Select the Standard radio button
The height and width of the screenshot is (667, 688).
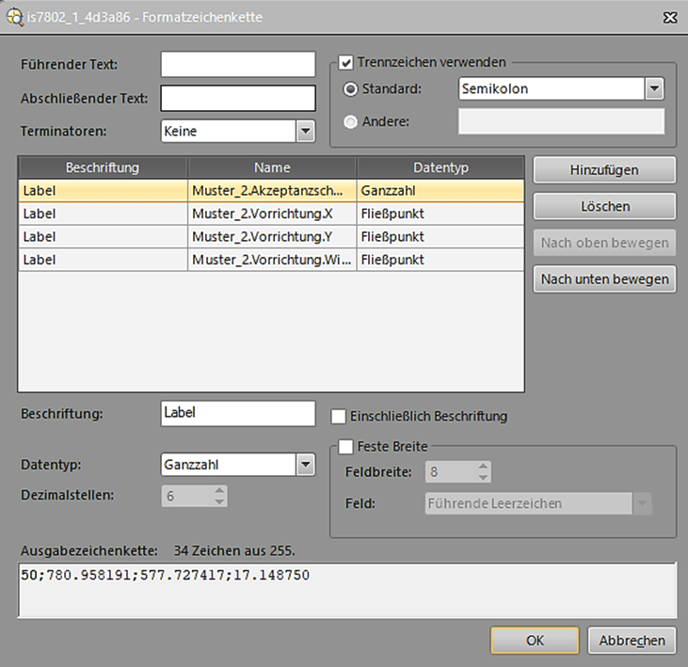point(350,89)
